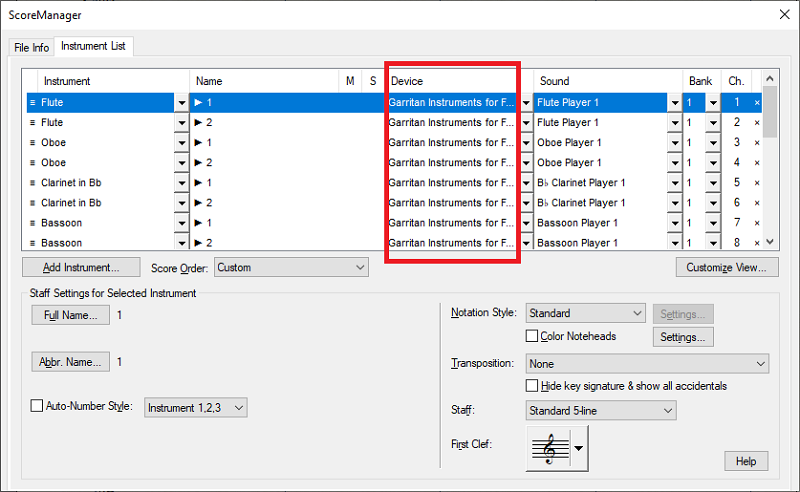Expand the Transposition dropdown
800x492 pixels.
(x=646, y=364)
